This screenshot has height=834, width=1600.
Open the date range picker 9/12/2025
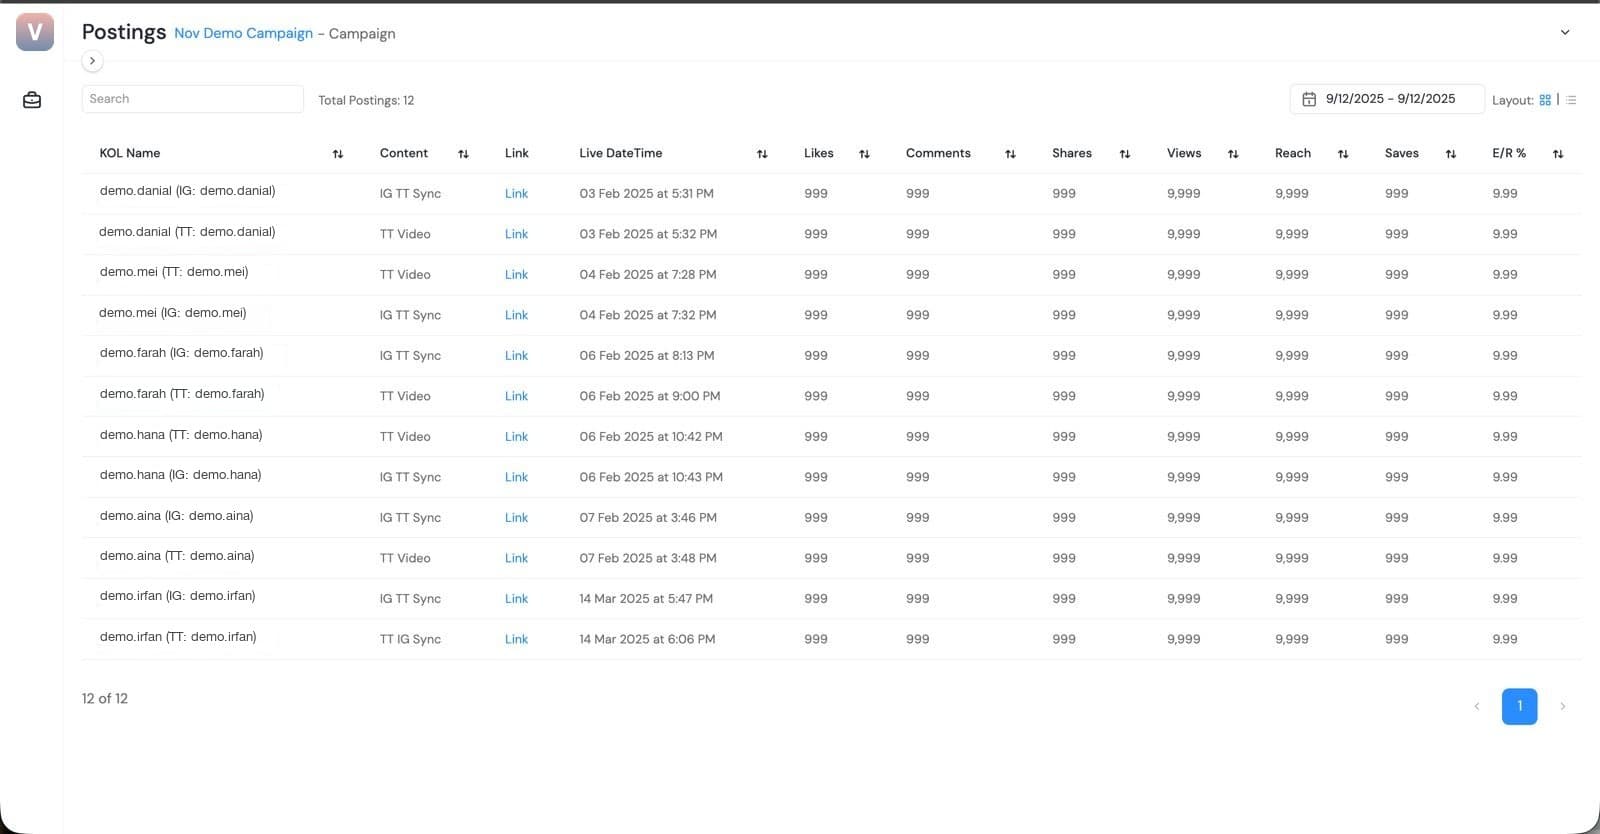point(1387,99)
